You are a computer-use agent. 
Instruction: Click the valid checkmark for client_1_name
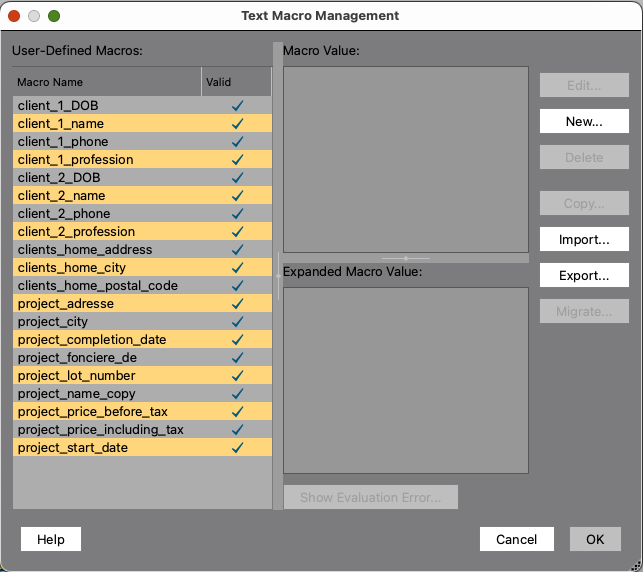[237, 123]
